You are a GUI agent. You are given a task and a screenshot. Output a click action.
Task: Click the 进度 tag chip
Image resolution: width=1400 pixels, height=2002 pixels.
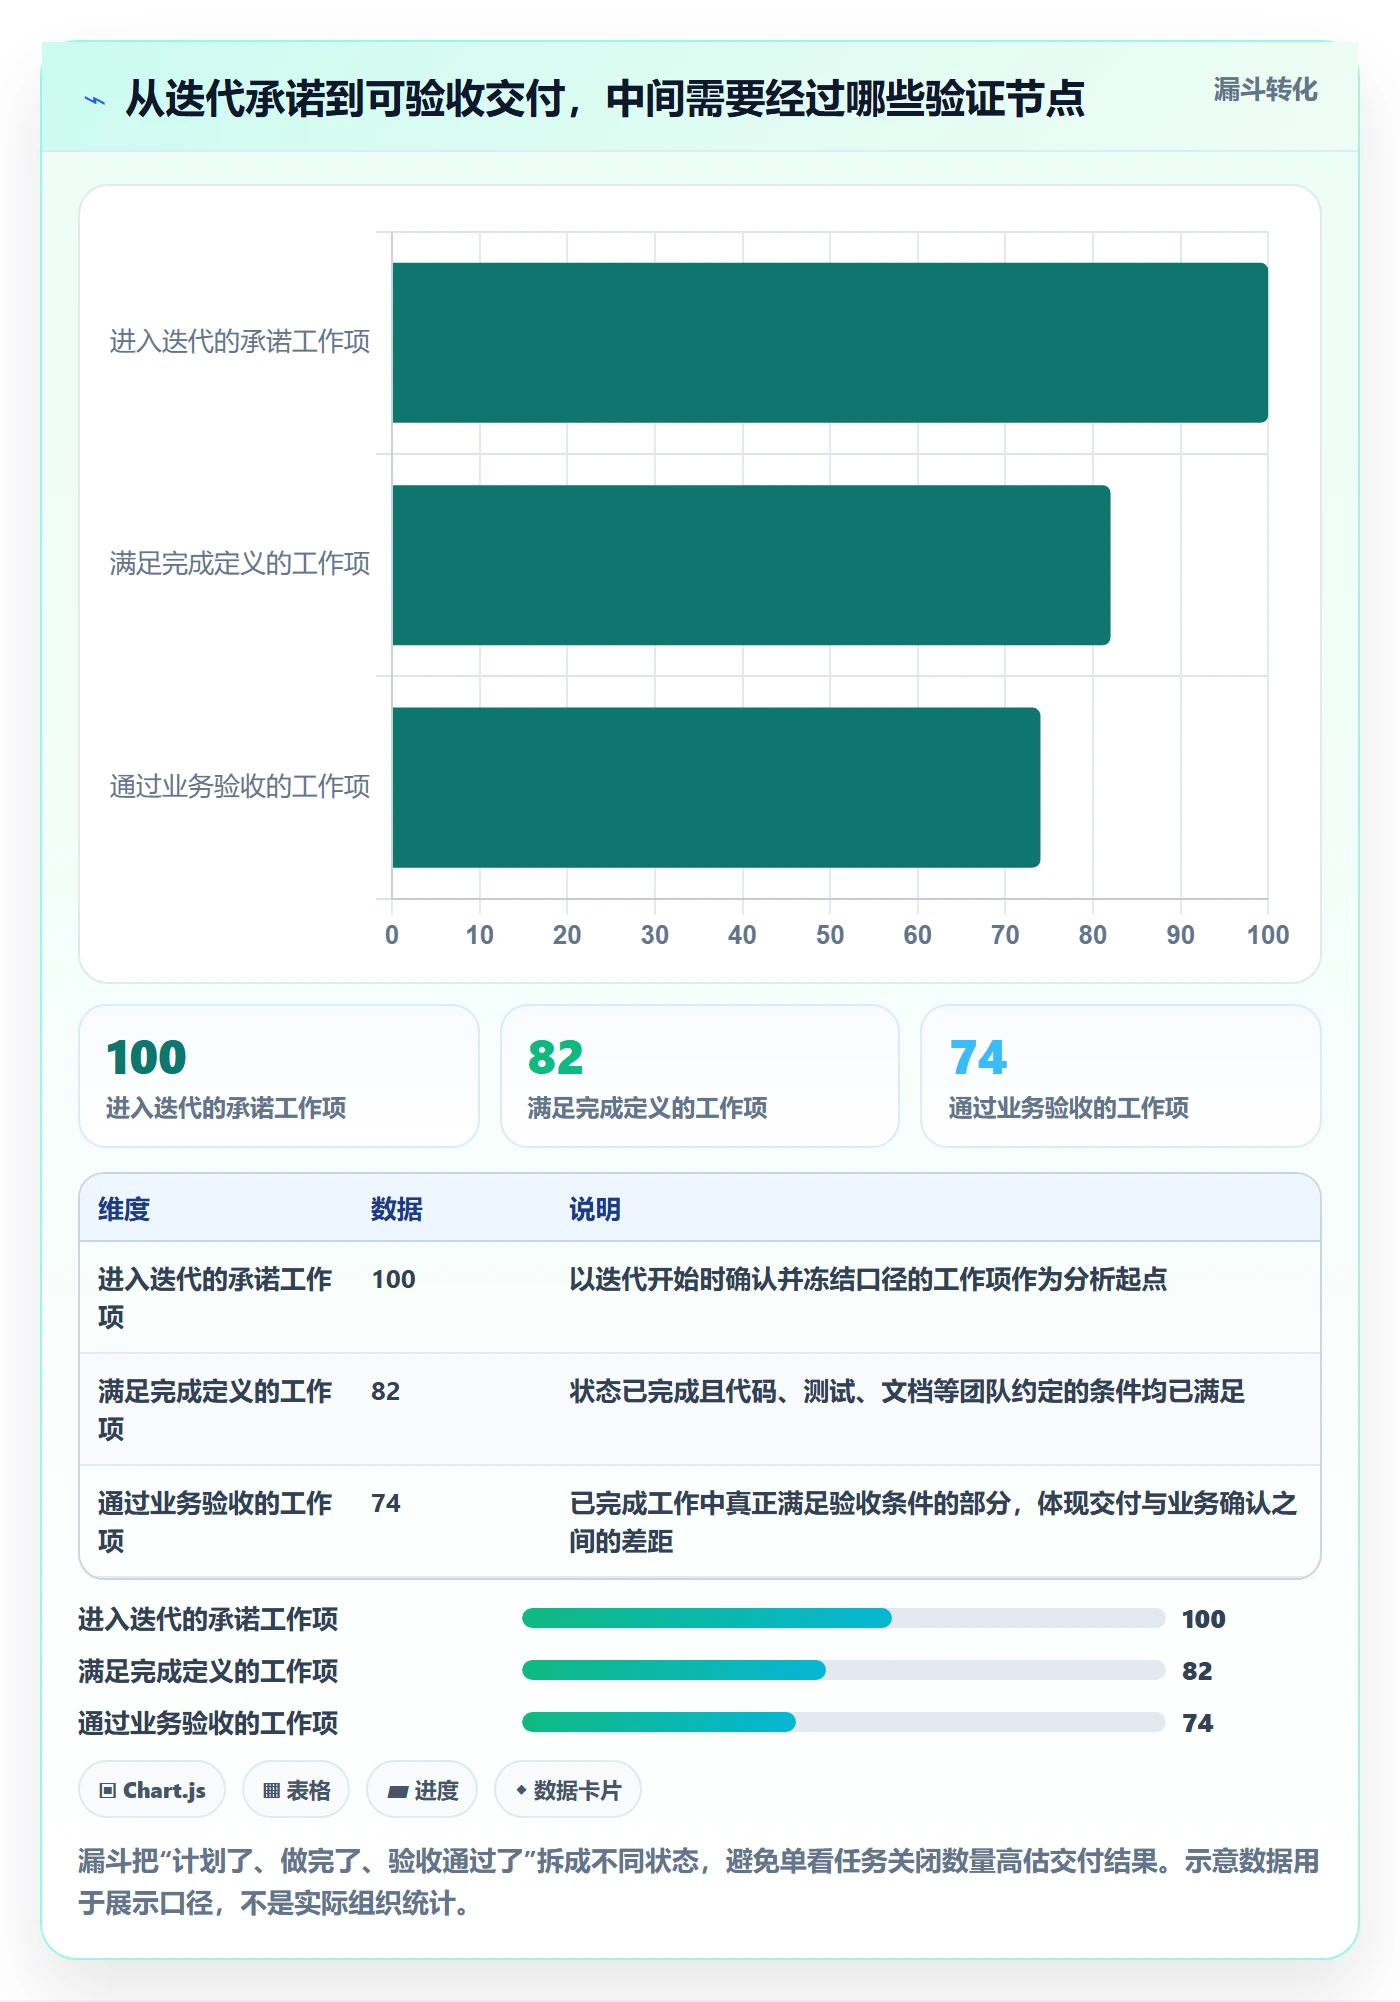click(x=422, y=1790)
